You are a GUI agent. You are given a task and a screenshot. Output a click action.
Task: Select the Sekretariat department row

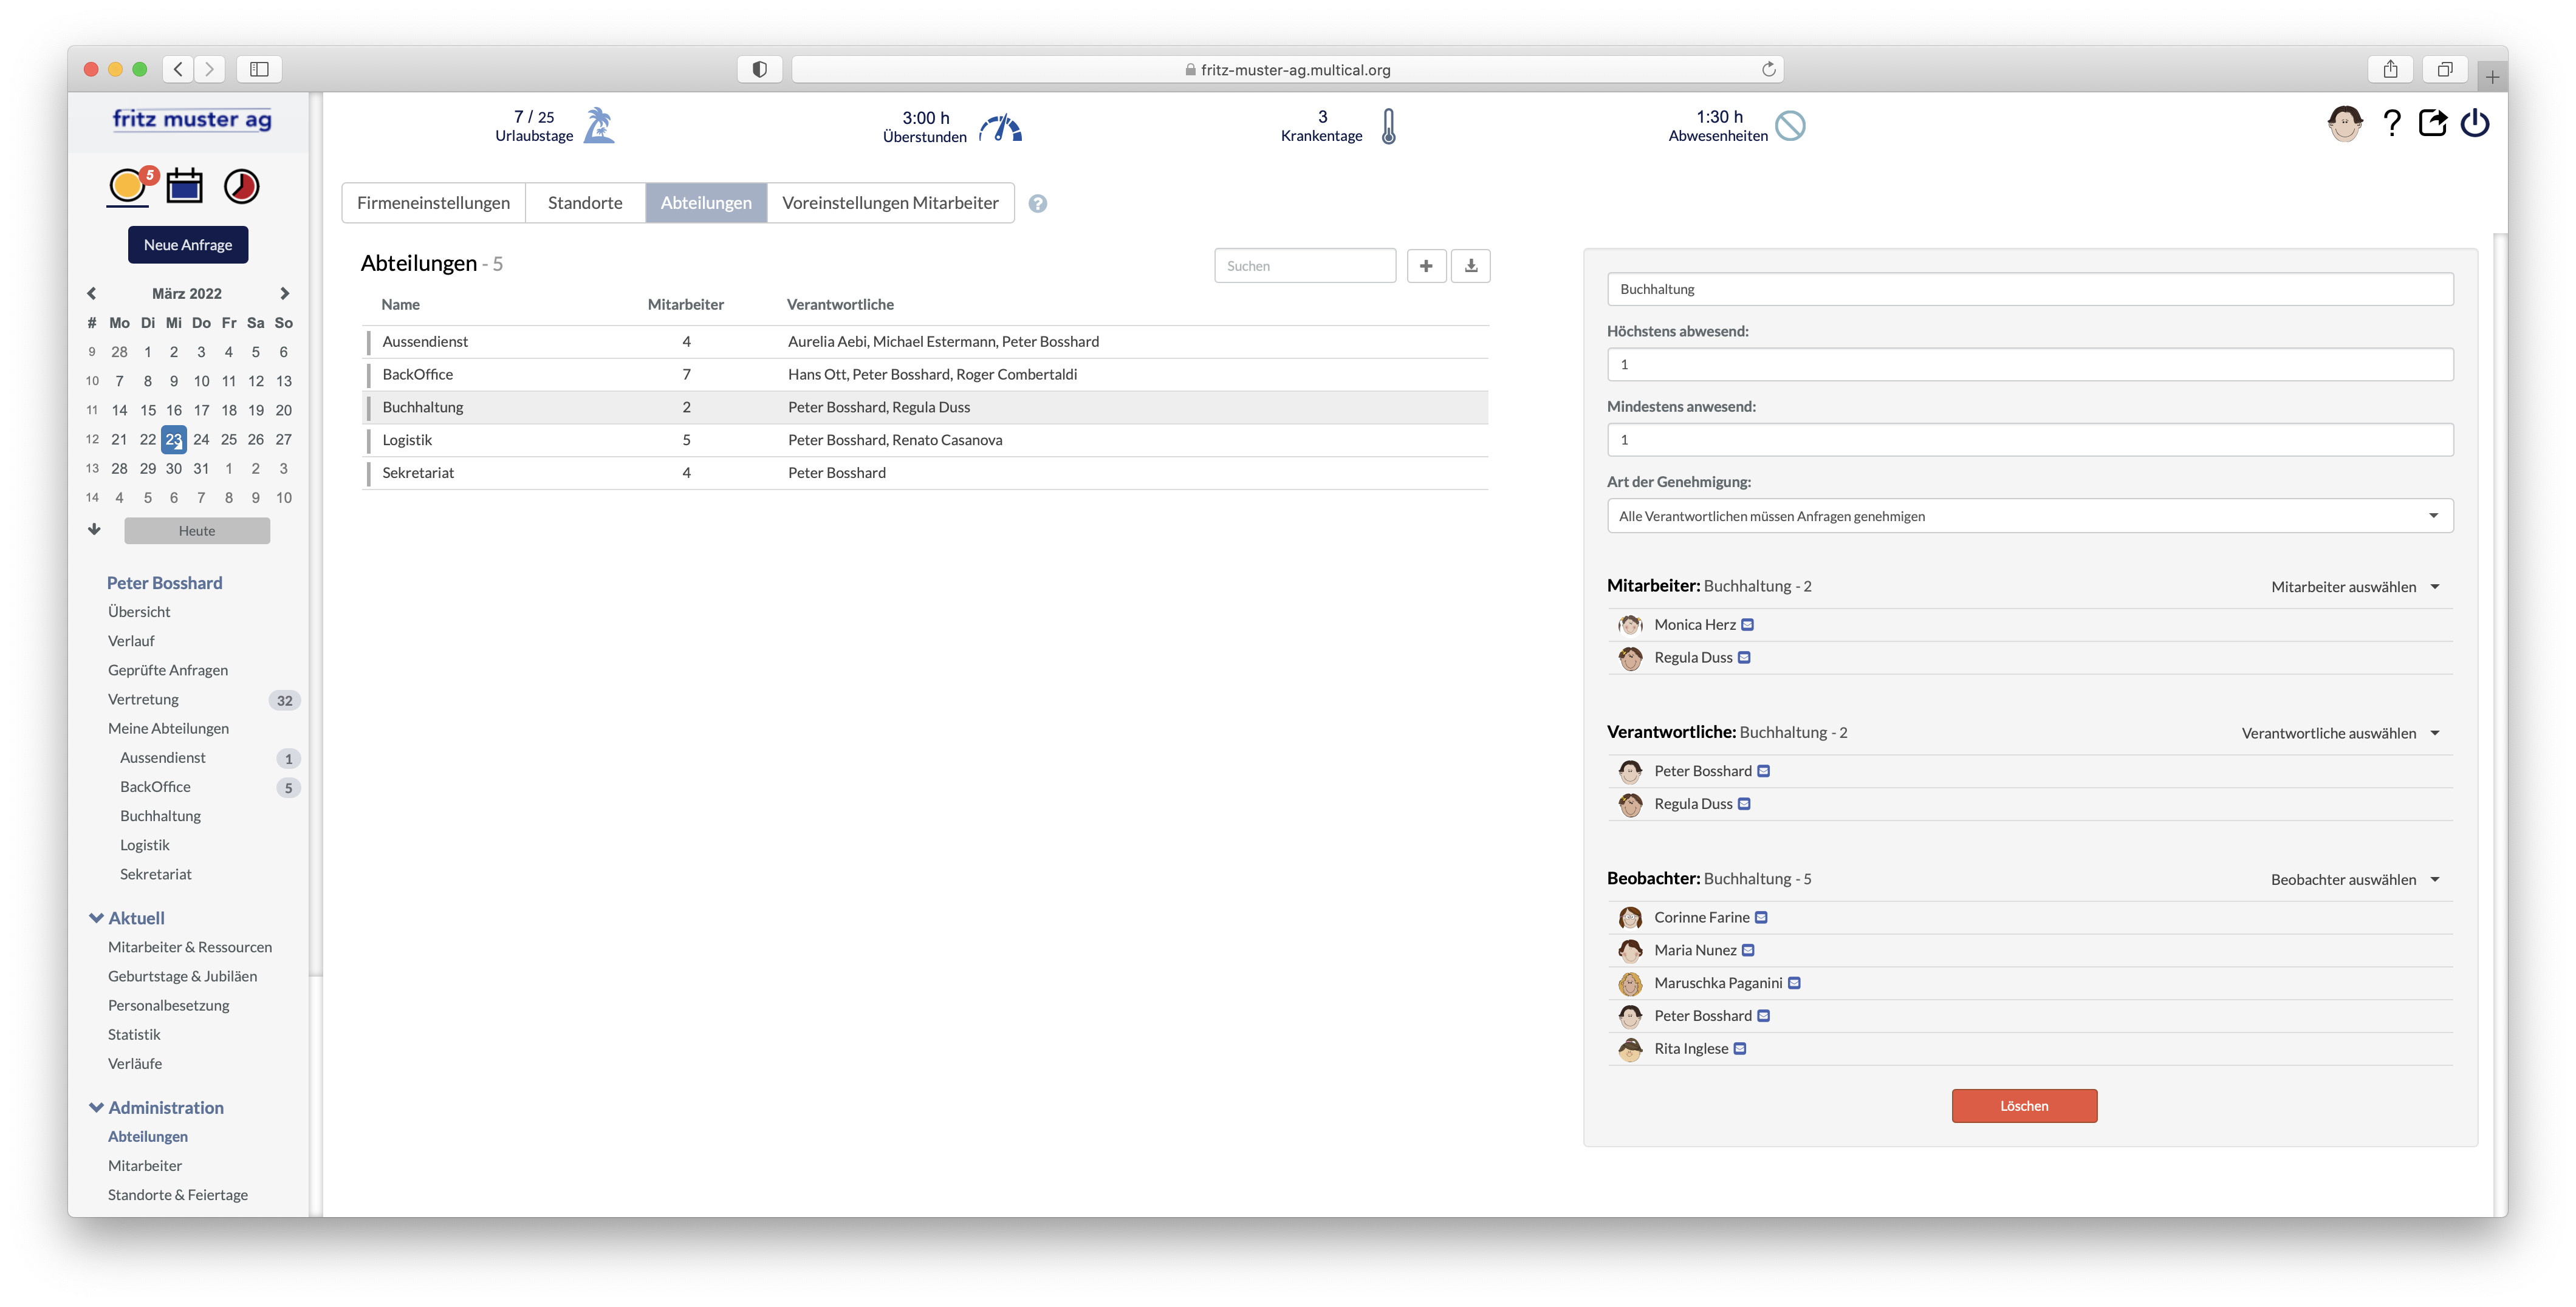926,473
